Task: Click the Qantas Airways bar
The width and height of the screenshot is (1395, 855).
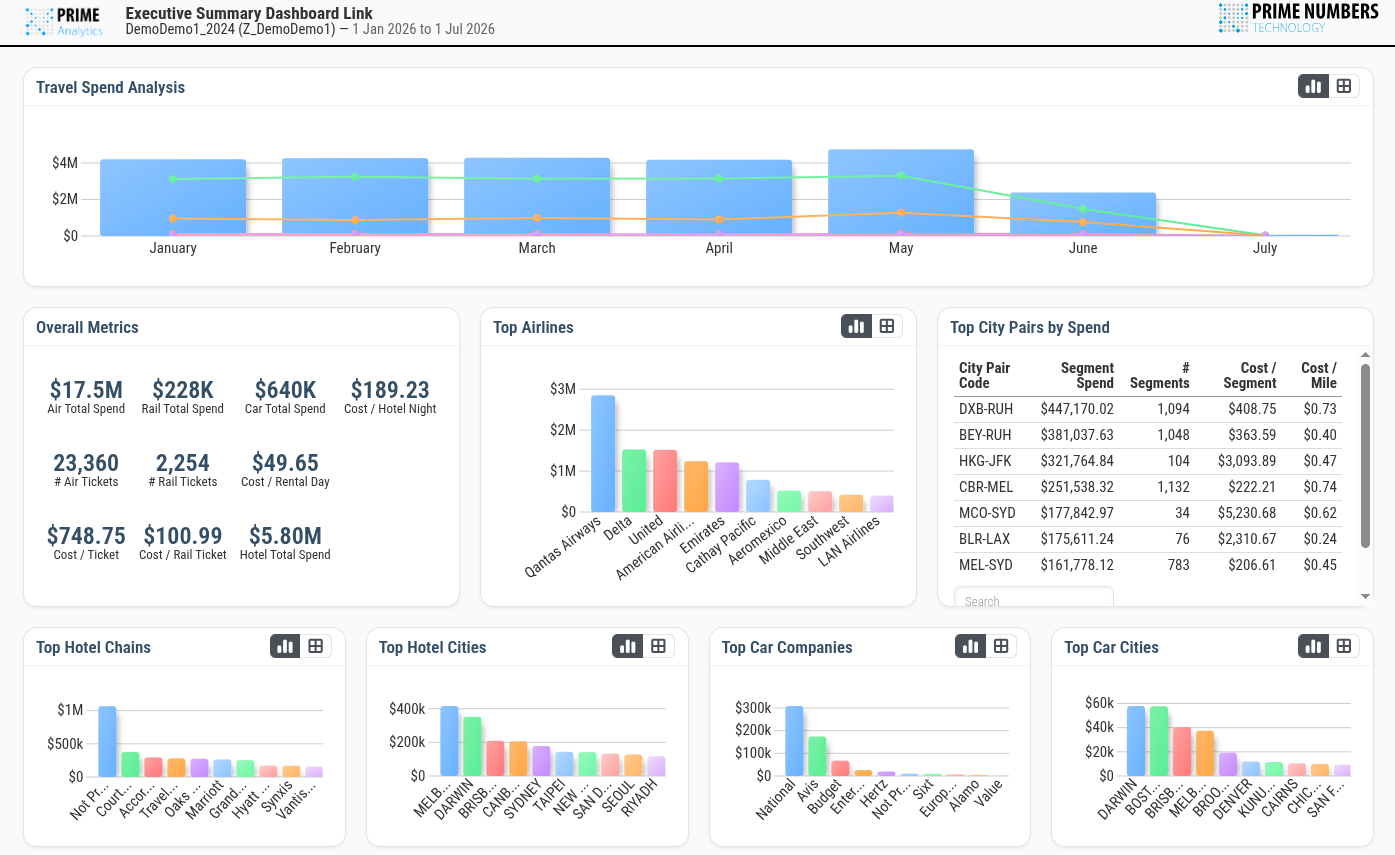Action: pos(603,453)
